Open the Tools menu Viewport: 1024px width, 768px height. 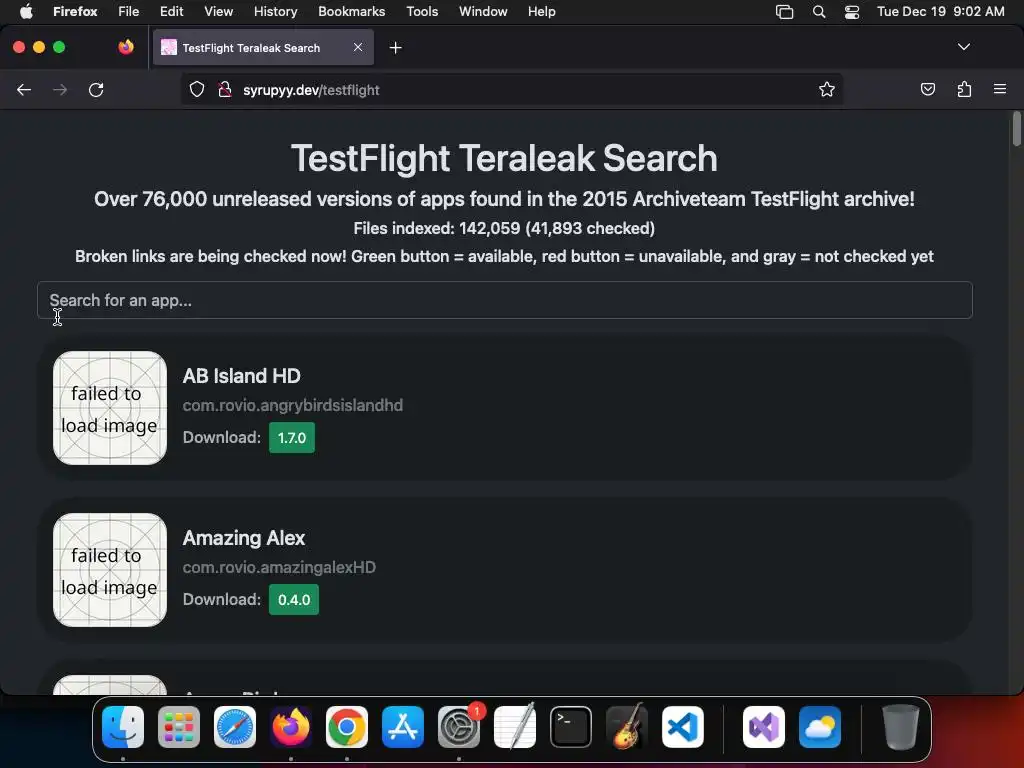coord(422,12)
